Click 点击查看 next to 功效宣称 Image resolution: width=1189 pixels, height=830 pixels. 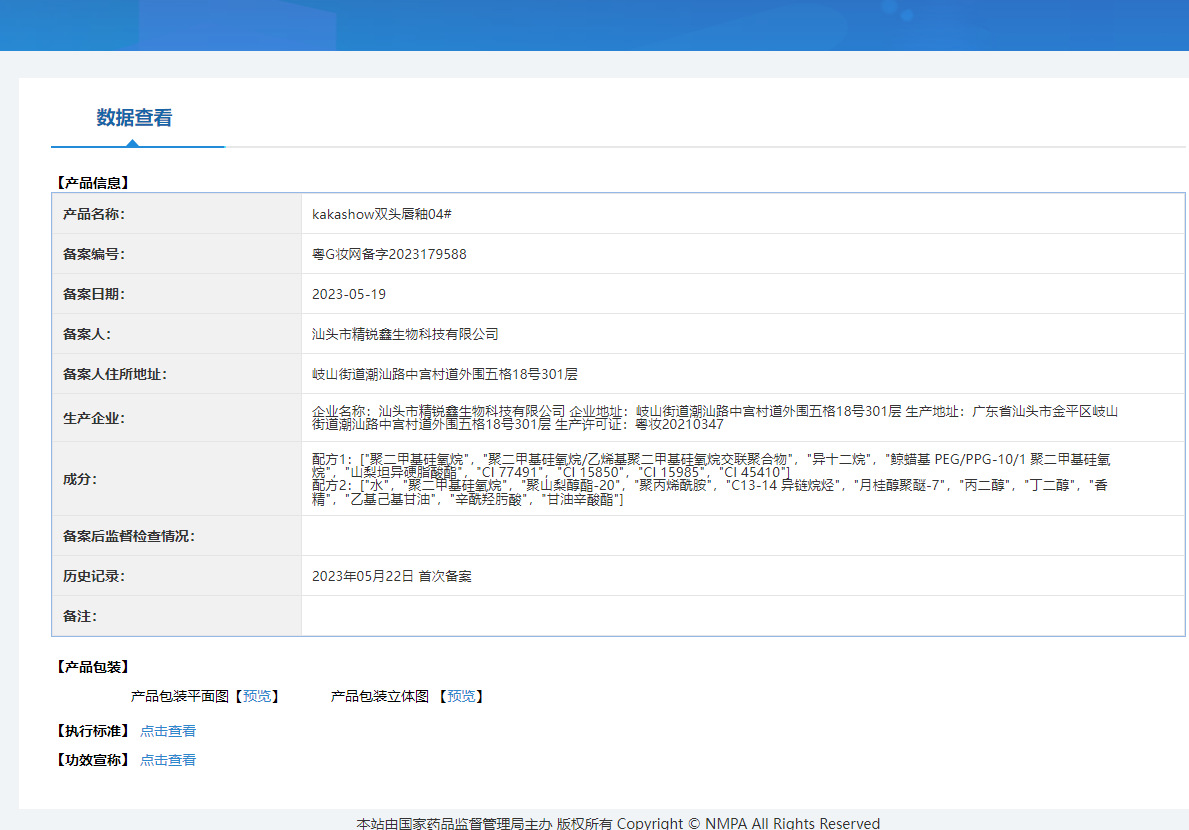click(x=168, y=760)
